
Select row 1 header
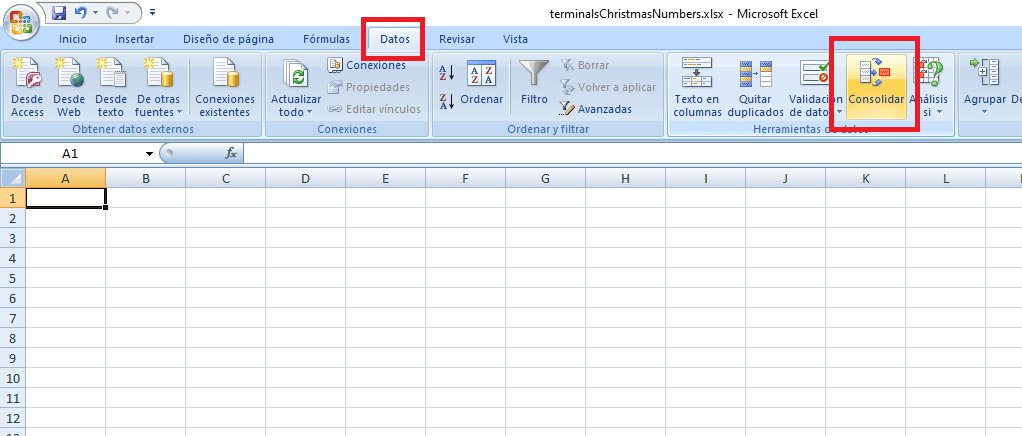(13, 197)
